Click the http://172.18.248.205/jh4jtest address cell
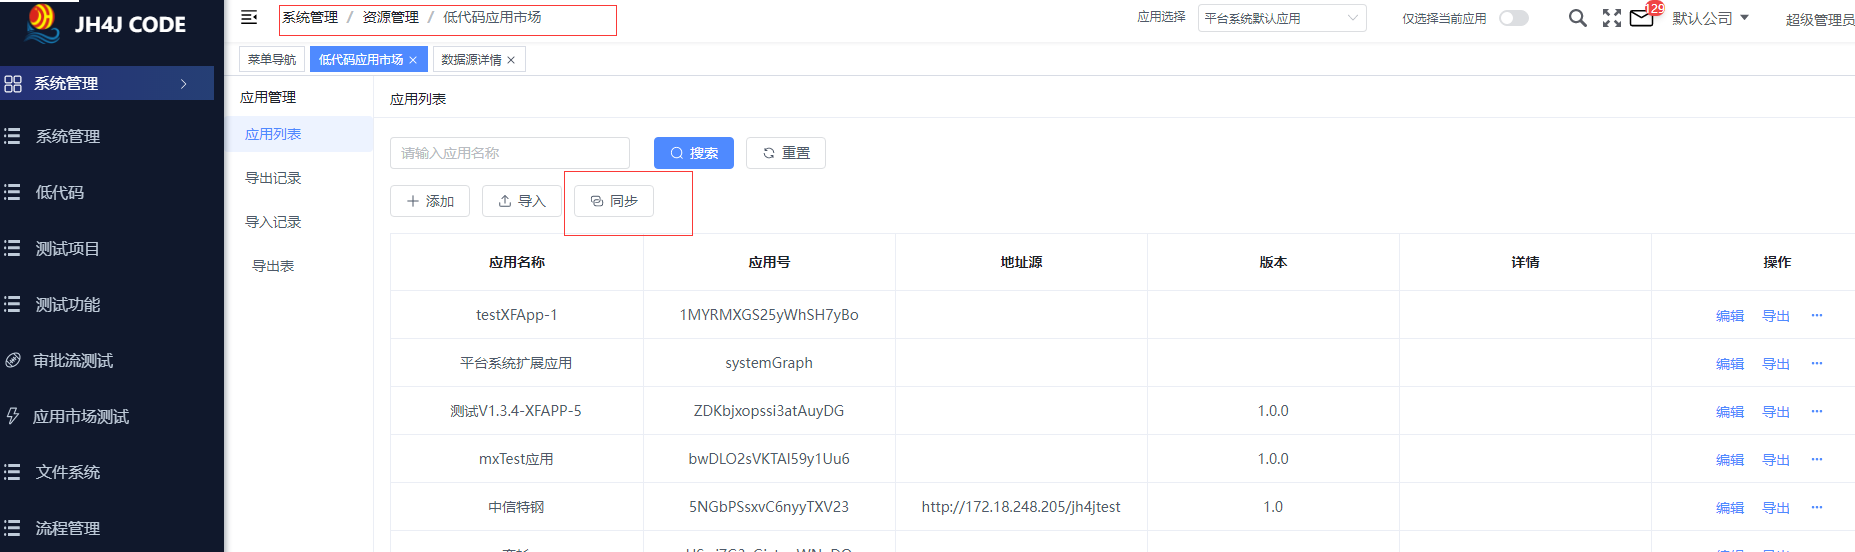This screenshot has height=552, width=1855. point(1021,507)
